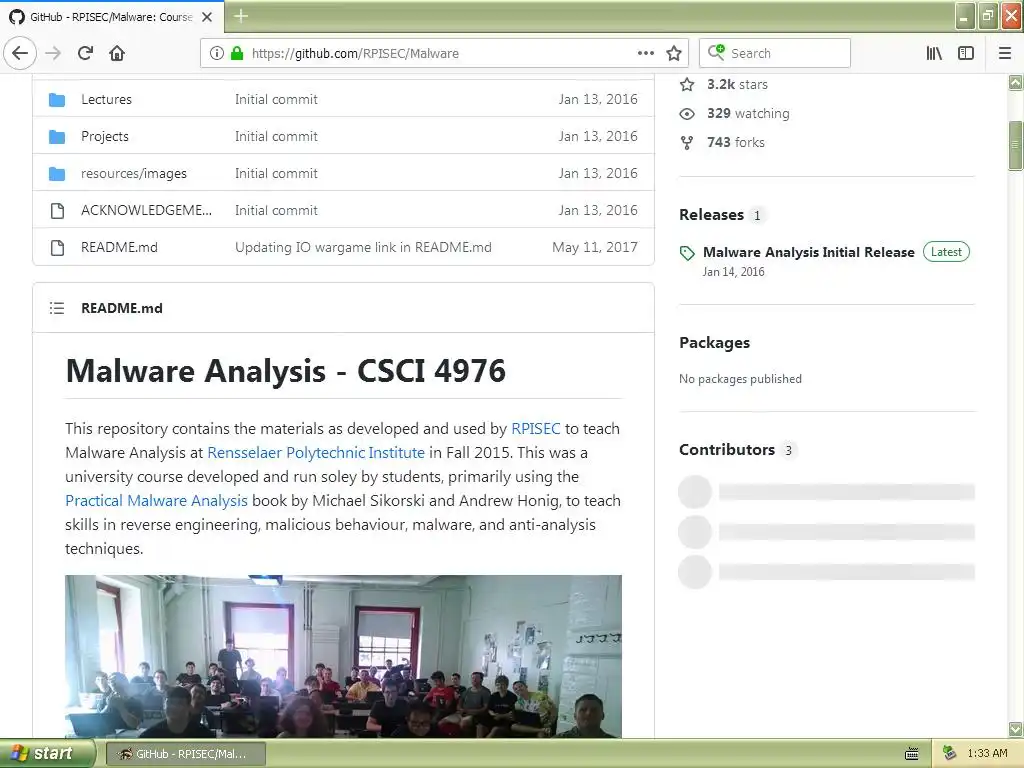Open the classroom photo in README
The image size is (1024, 768).
(344, 656)
